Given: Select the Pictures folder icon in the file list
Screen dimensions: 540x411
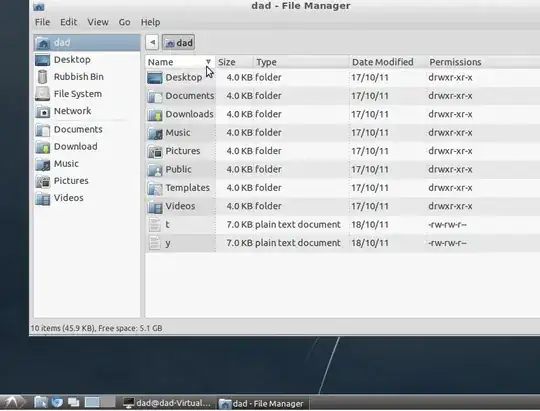Looking at the screenshot, I should (155, 151).
